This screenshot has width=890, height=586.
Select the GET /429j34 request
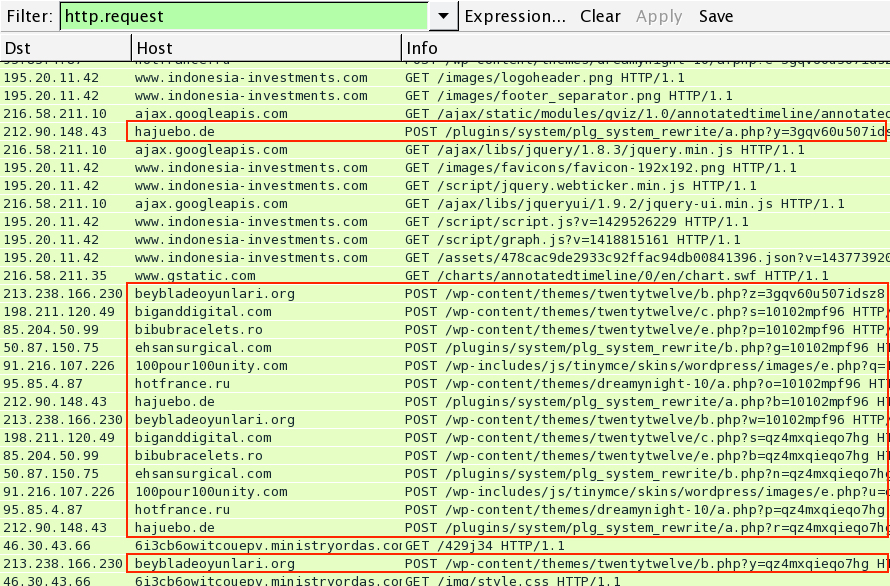click(x=445, y=546)
